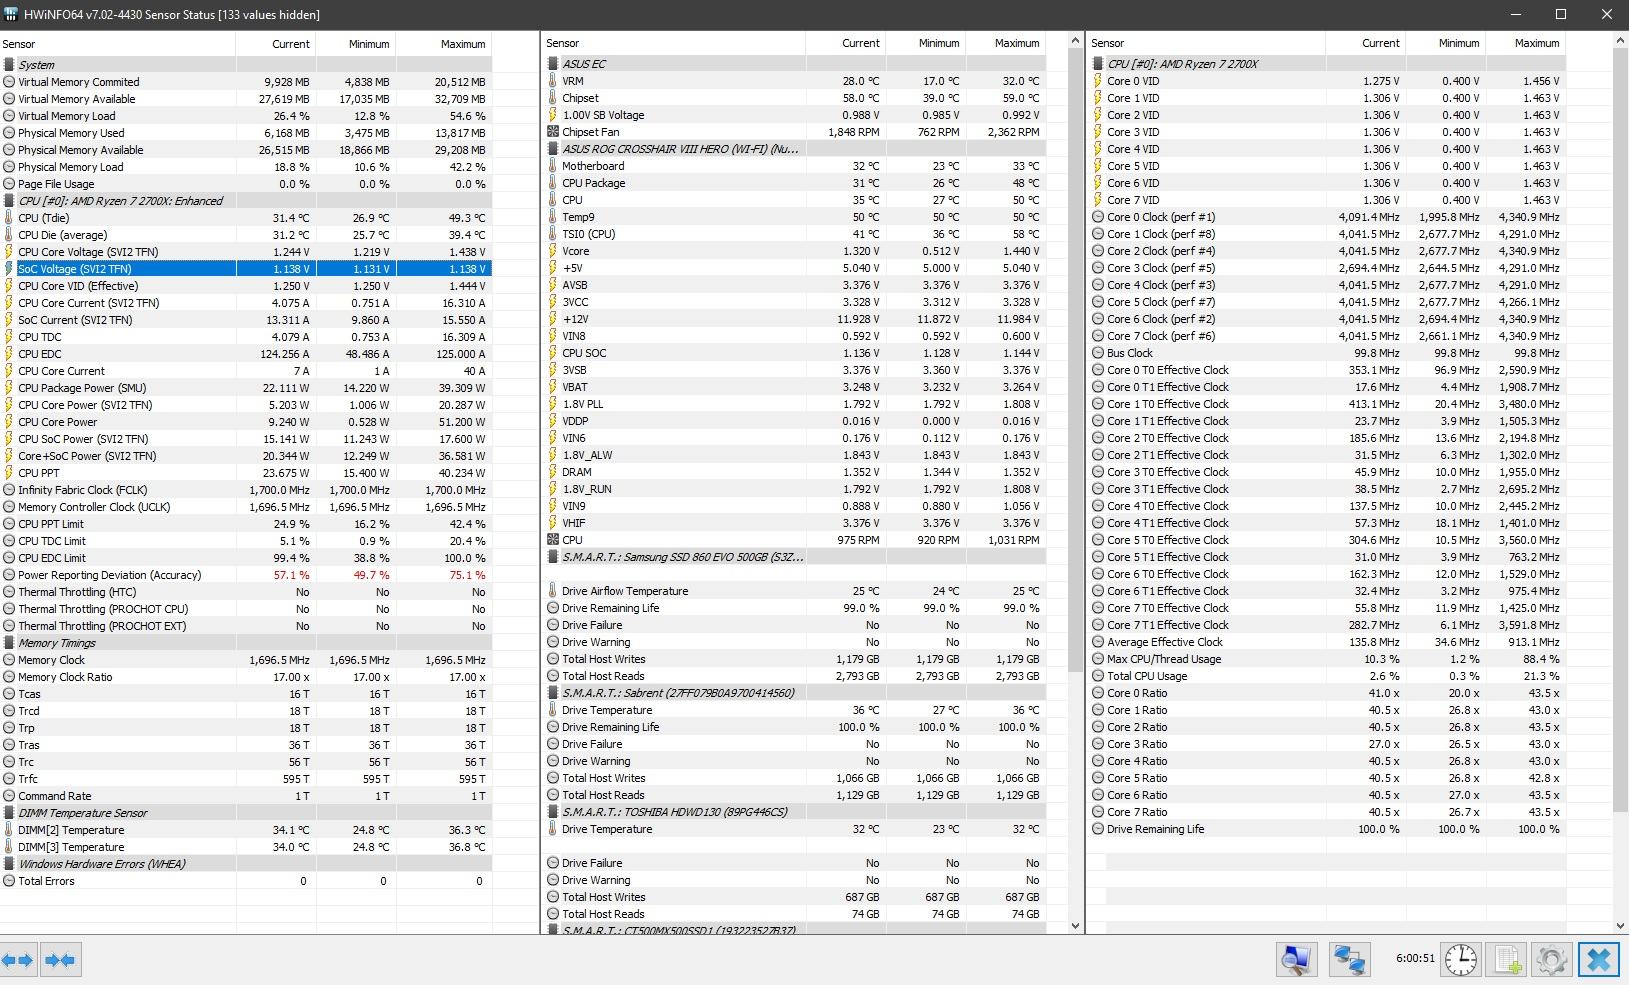1629x985 pixels.
Task: Click the chip icon beside ASUS EC header
Action: pyautogui.click(x=553, y=64)
